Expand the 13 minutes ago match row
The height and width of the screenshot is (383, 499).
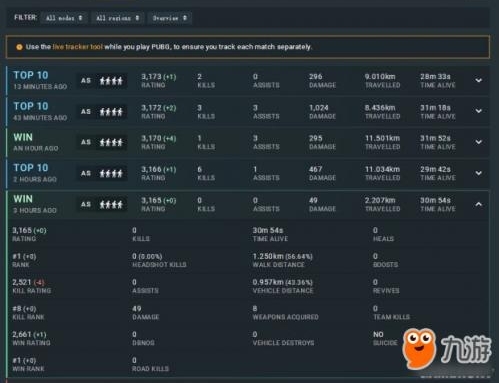[478, 80]
